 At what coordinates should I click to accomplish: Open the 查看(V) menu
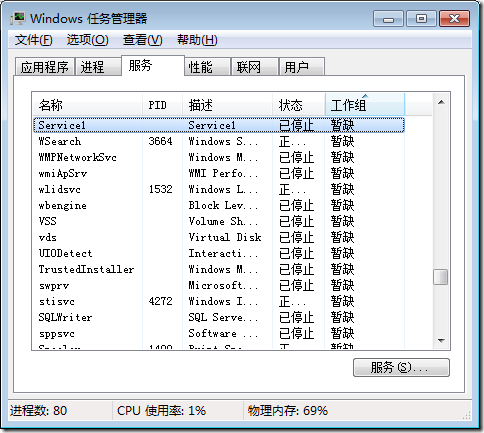142,40
